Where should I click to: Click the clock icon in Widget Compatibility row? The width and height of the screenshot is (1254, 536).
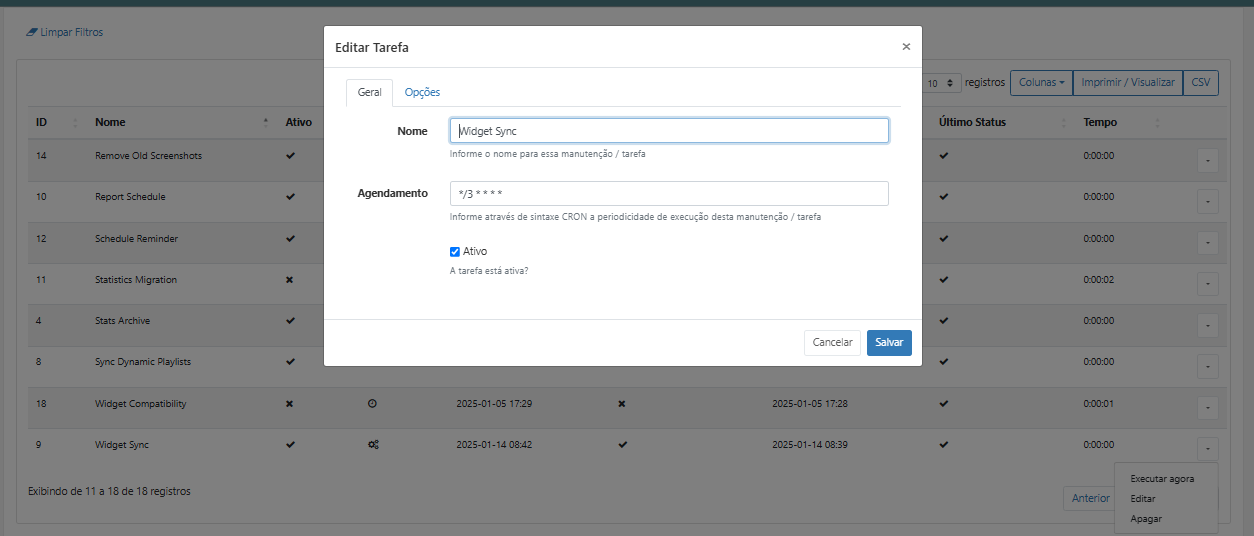373,404
